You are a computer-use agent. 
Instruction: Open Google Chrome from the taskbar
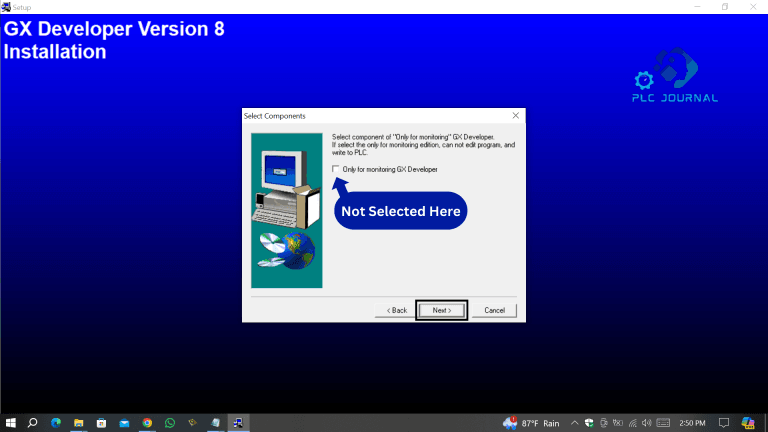[147, 422]
